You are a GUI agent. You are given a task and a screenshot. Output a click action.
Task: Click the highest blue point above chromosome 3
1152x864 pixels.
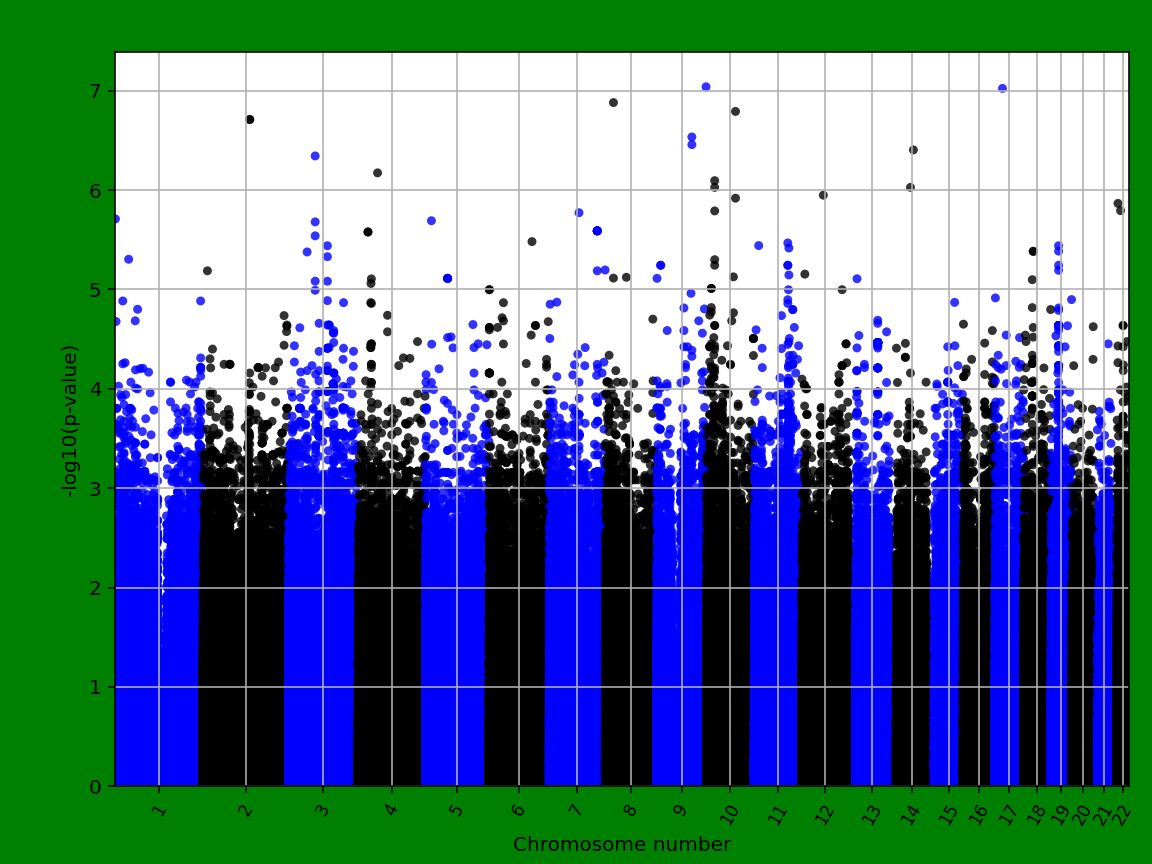coord(315,156)
